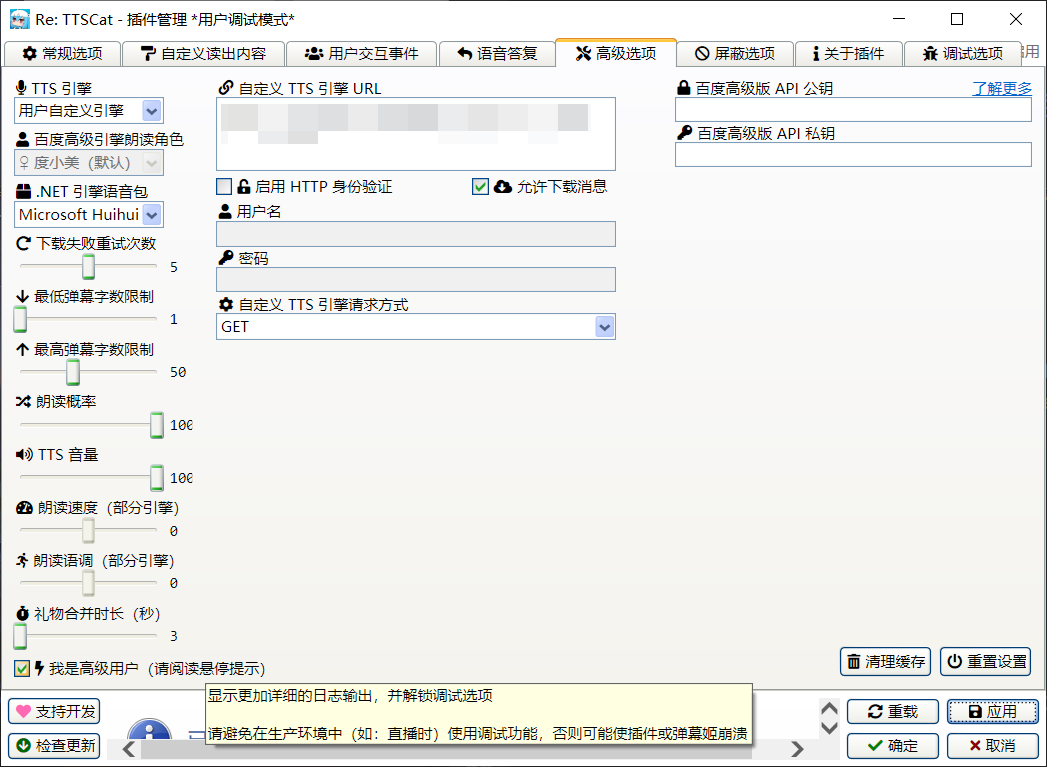Viewport: 1047px width, 767px height.
Task: Click the microphone icon beside TTS 引擎
Action: pos(21,88)
